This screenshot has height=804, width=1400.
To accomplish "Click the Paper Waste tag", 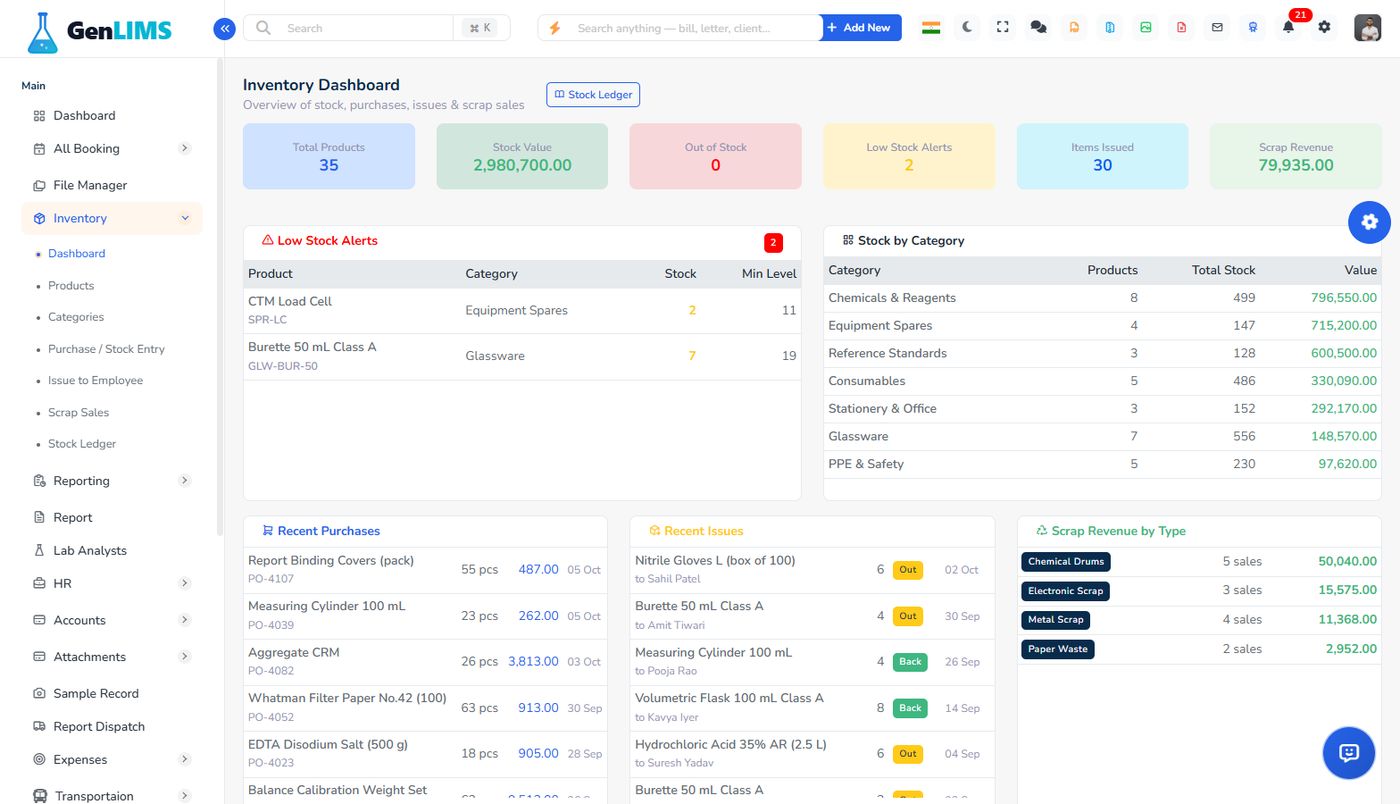I will coord(1058,649).
